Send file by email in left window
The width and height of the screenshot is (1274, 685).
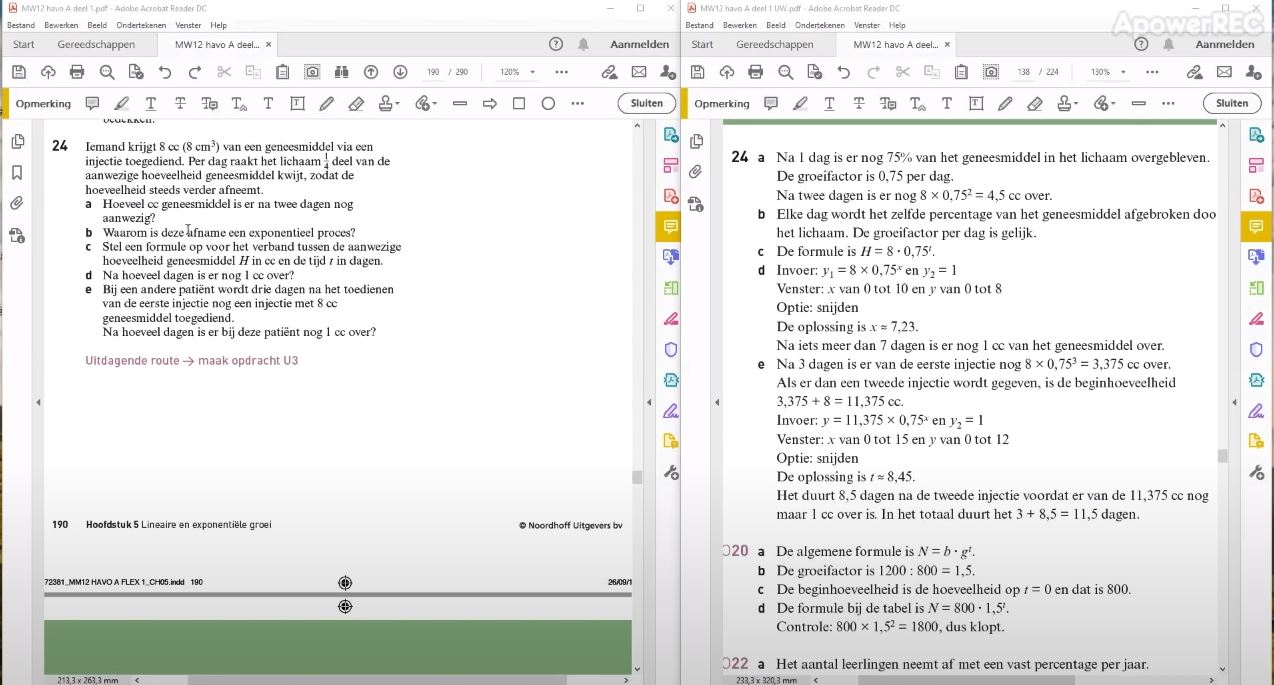[x=639, y=72]
